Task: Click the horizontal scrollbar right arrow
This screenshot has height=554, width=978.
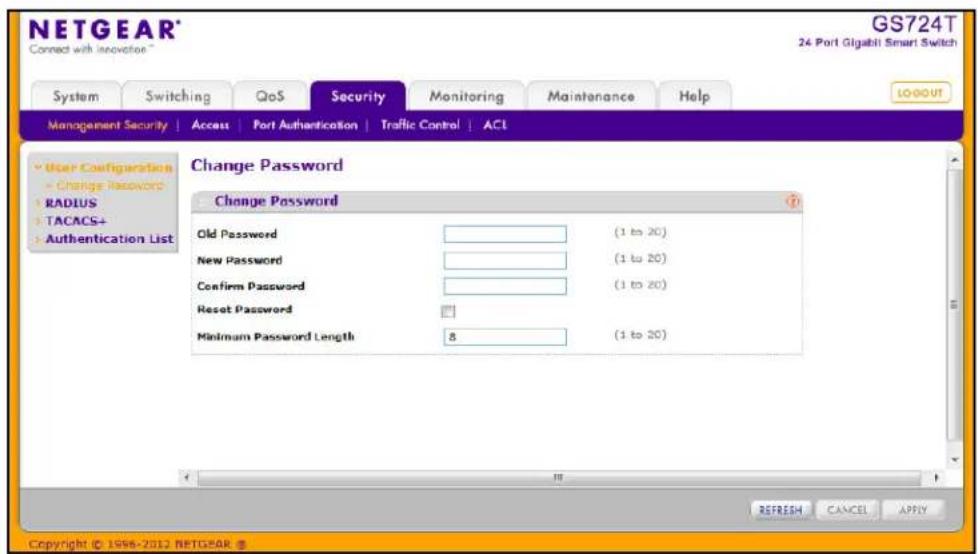Action: click(x=936, y=478)
